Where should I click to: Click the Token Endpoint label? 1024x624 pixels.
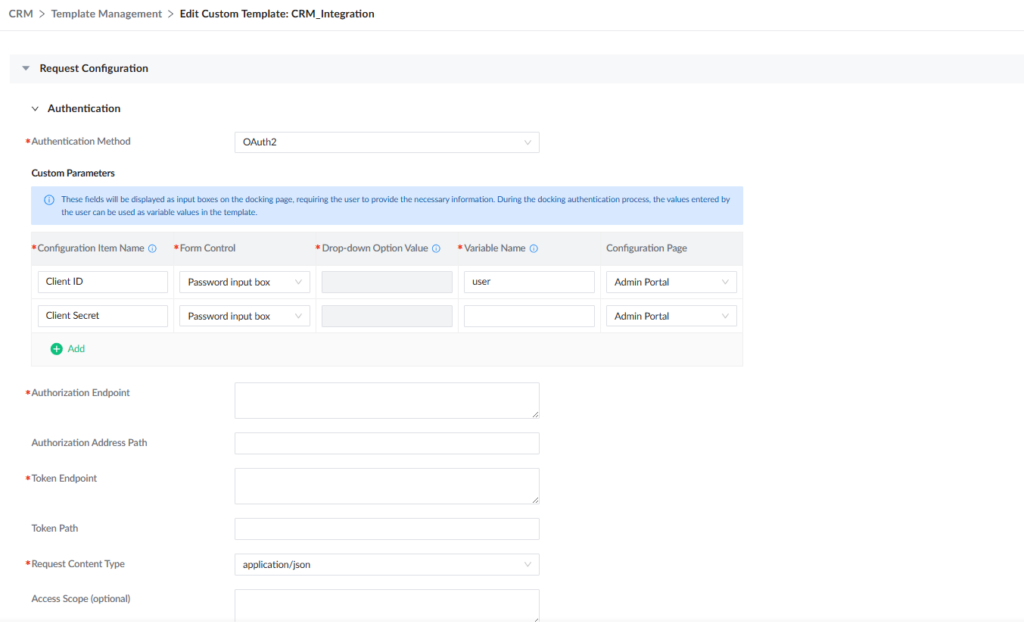click(x=64, y=478)
